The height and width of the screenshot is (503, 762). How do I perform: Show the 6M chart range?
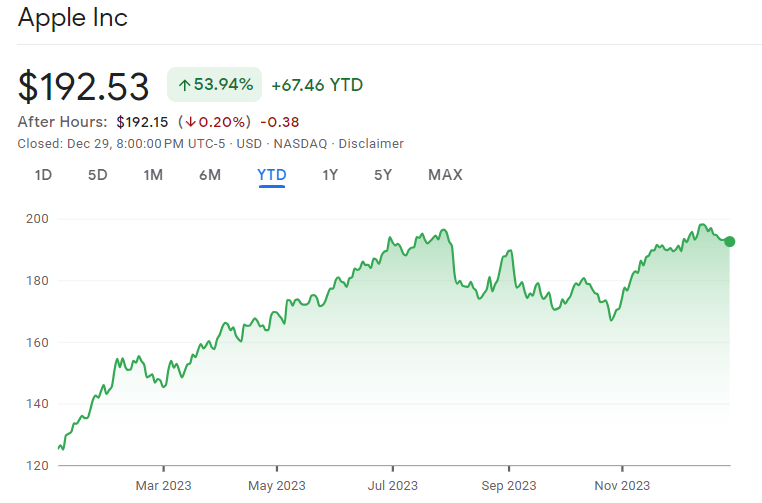click(x=210, y=175)
